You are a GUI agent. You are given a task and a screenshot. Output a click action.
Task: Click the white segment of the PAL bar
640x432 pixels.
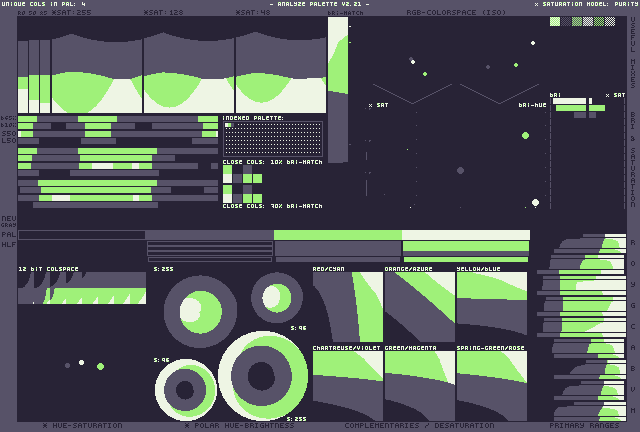466,235
